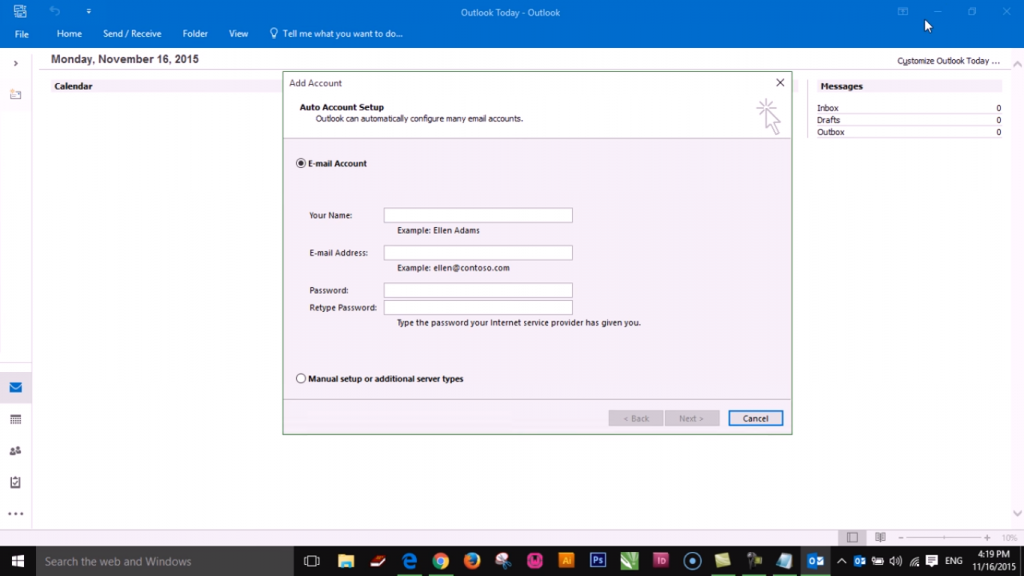Image resolution: width=1024 pixels, height=576 pixels.
Task: Click the volume speaker tray icon
Action: pyautogui.click(x=896, y=561)
